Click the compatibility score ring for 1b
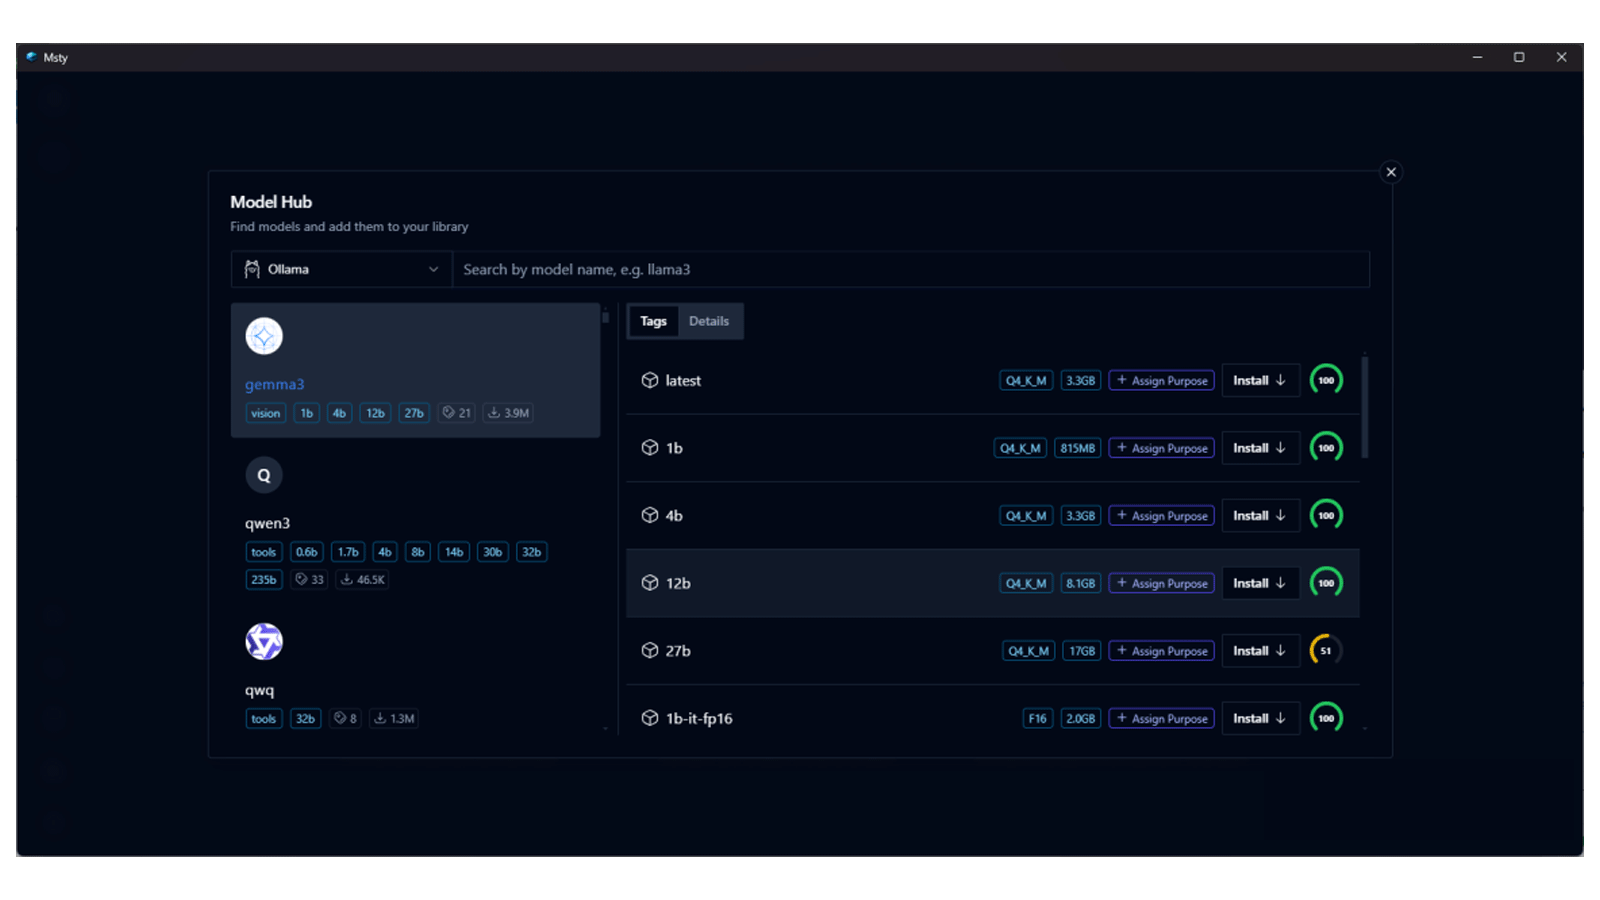The width and height of the screenshot is (1600, 900). pos(1326,448)
